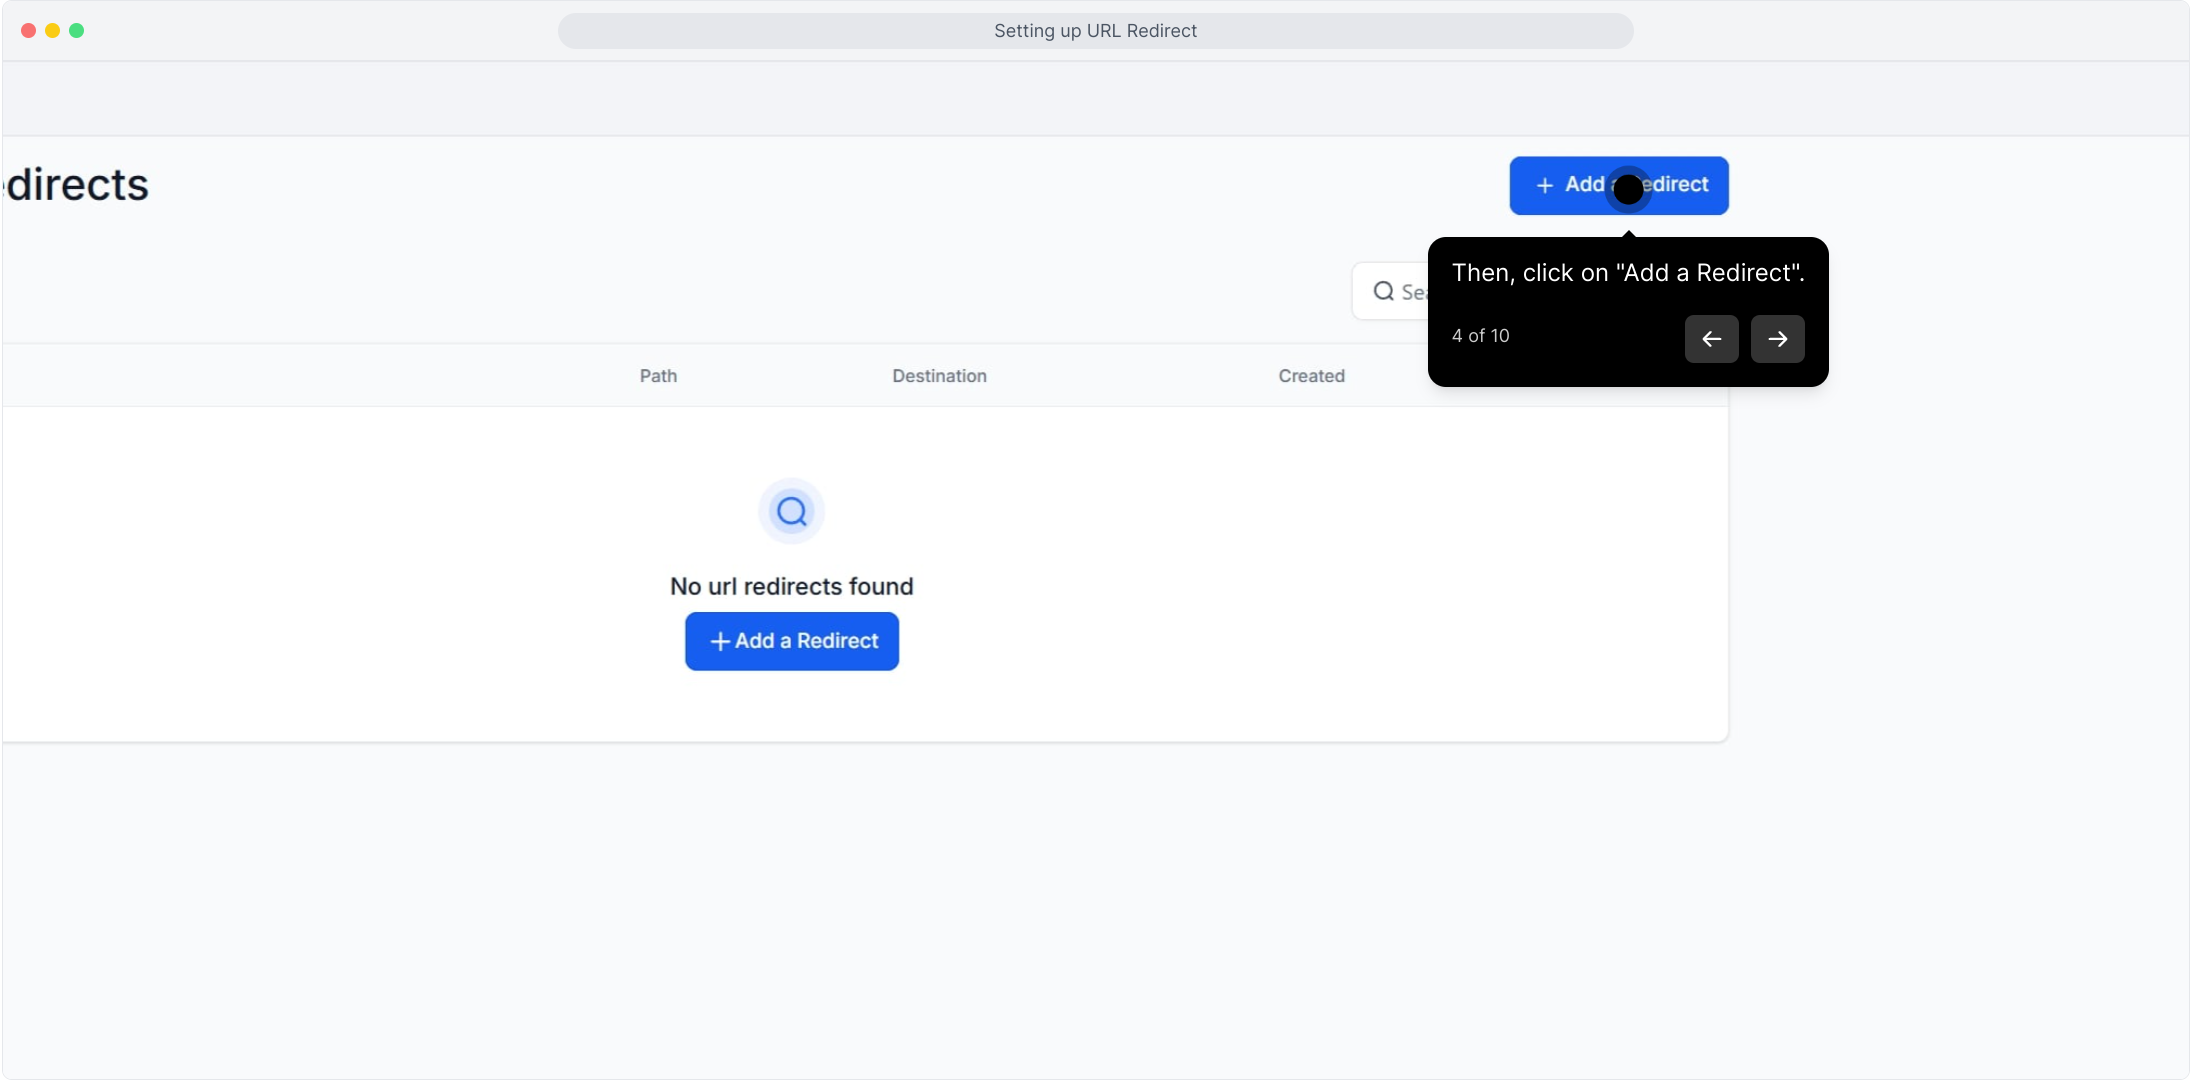Click the centered Add a Redirect button

point(791,641)
